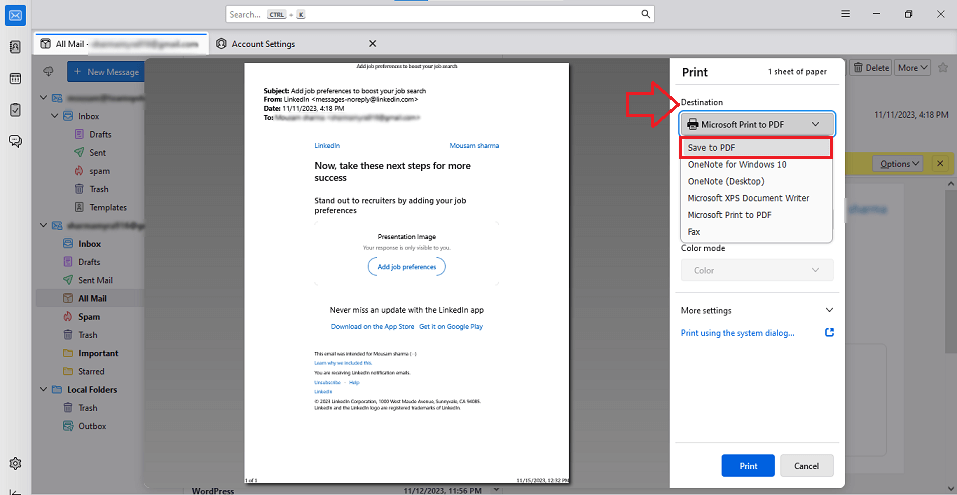Click the scroll up arrow of message pane
The image size is (957, 495).
[x=950, y=183]
